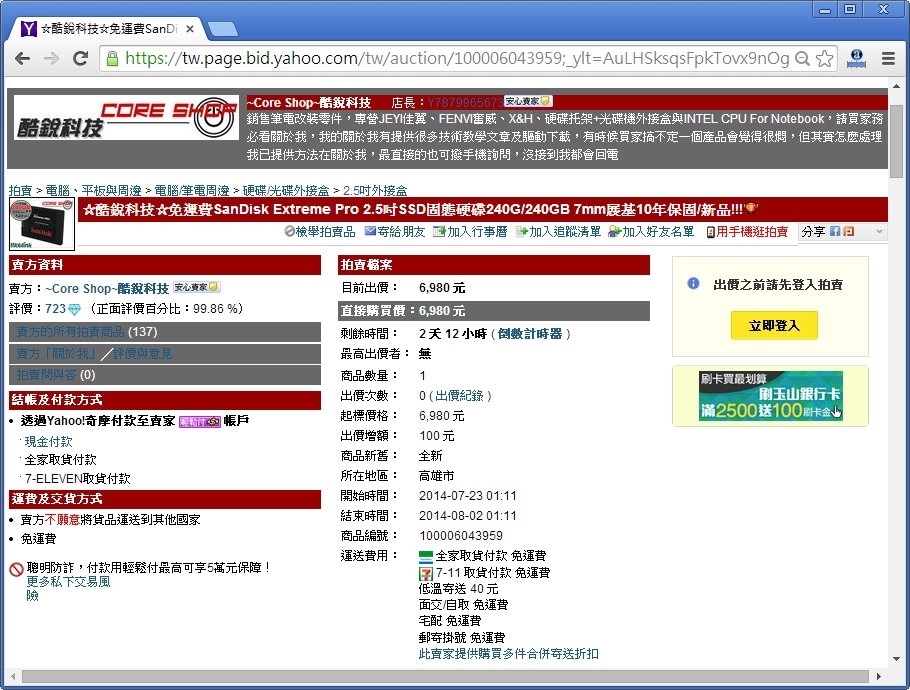Open 更多私下交易風險 link

coord(68,588)
